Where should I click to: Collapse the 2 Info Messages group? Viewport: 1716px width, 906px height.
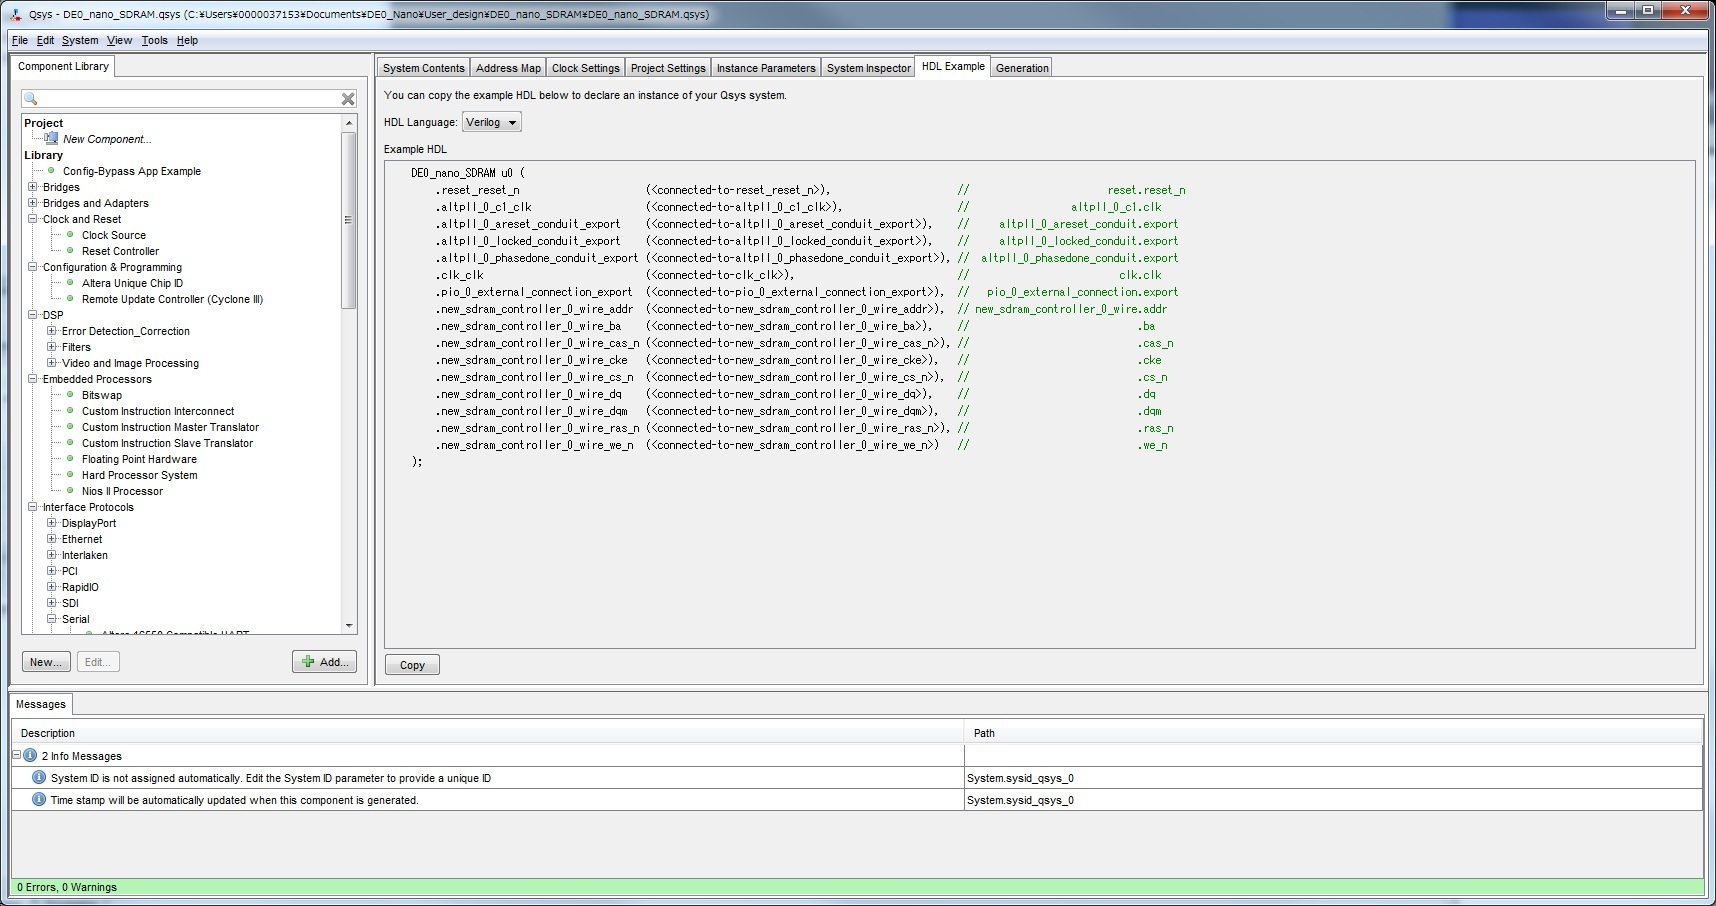(x=17, y=756)
